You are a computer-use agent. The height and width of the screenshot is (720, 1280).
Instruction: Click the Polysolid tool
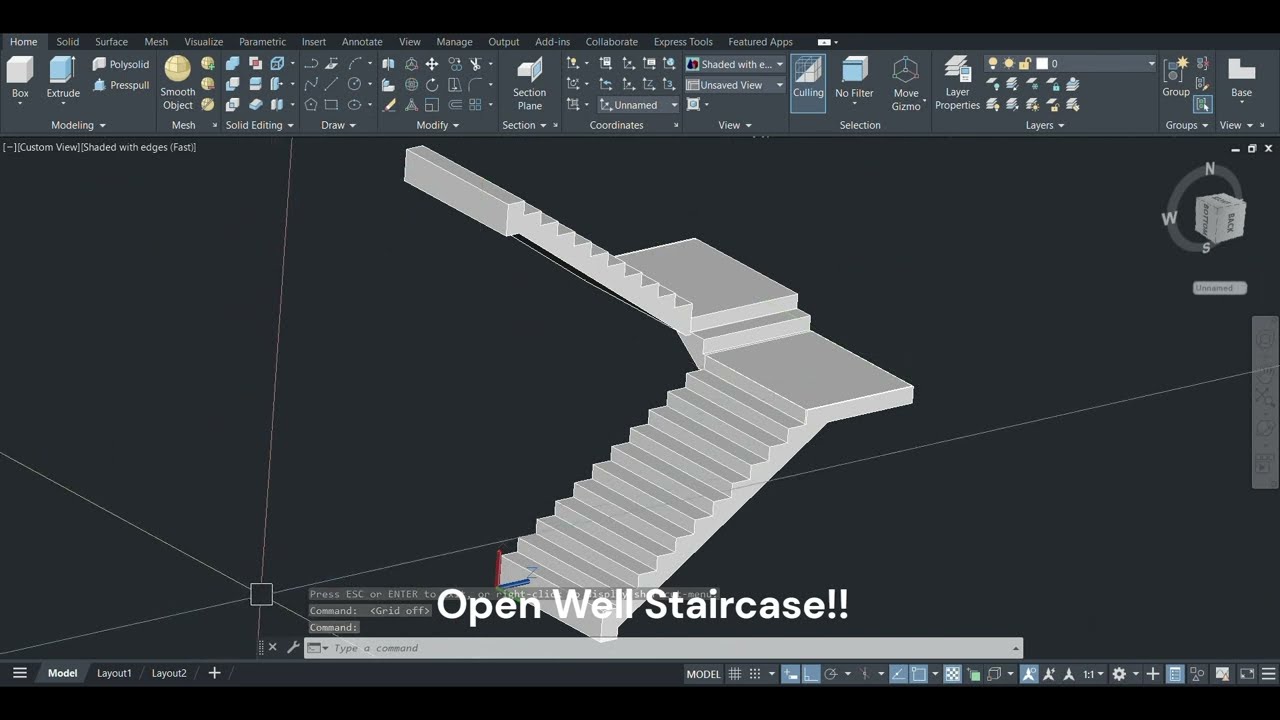coord(121,64)
